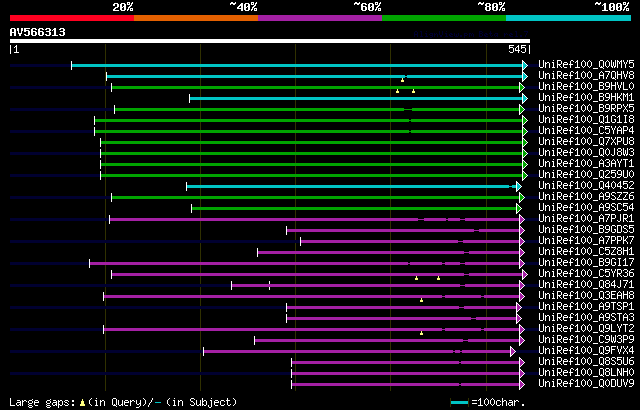The height and width of the screenshot is (410, 640).
Task: Click the UniRef100_B9RPX5 hit name
Action: click(586, 109)
